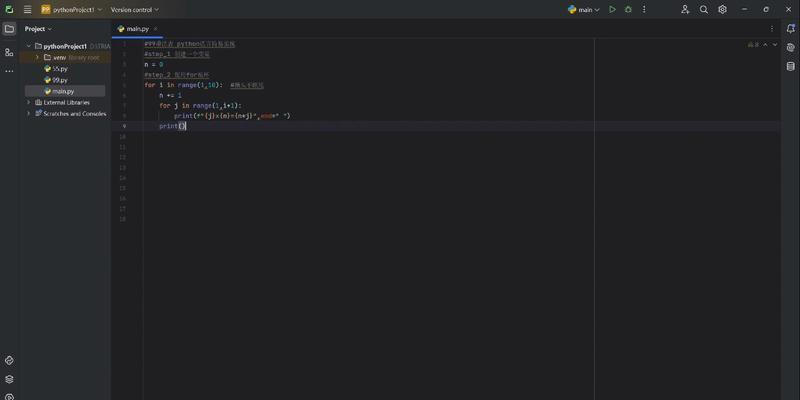This screenshot has height=400, width=800.
Task: Click line number 9 in gutter
Action: (122, 126)
